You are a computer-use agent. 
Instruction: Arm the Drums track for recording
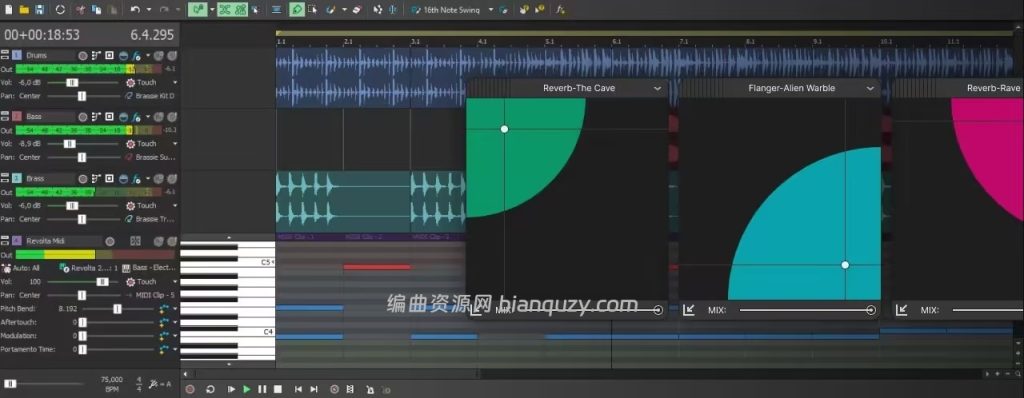[83, 56]
